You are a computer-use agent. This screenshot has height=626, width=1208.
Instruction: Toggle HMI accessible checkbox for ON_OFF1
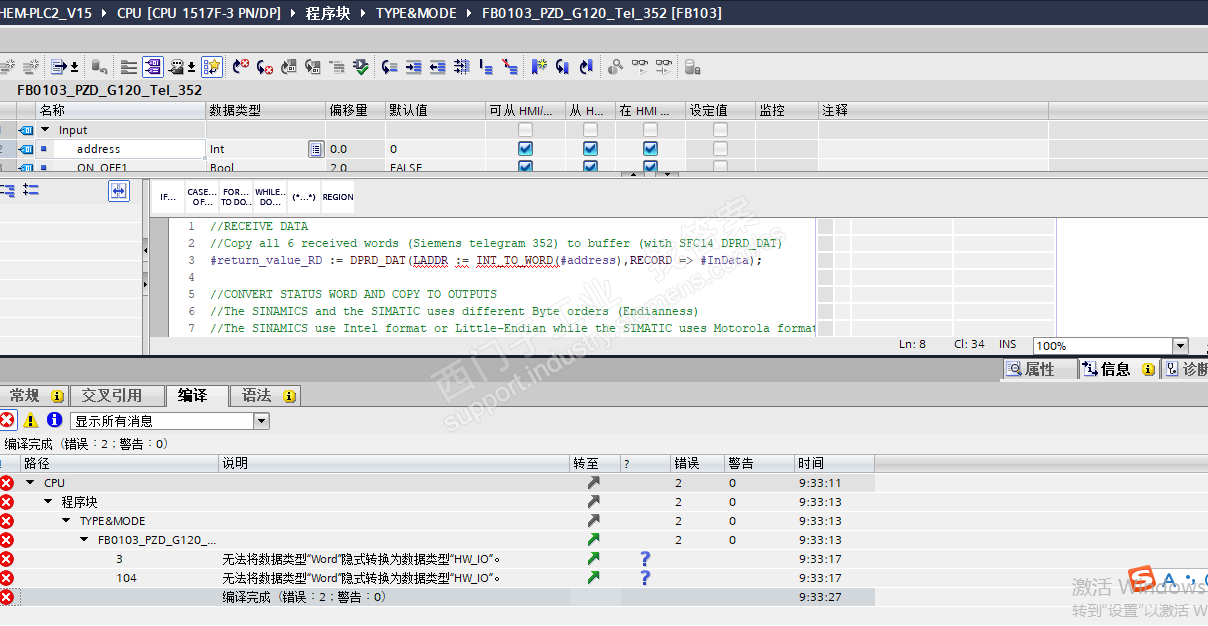pyautogui.click(x=525, y=167)
